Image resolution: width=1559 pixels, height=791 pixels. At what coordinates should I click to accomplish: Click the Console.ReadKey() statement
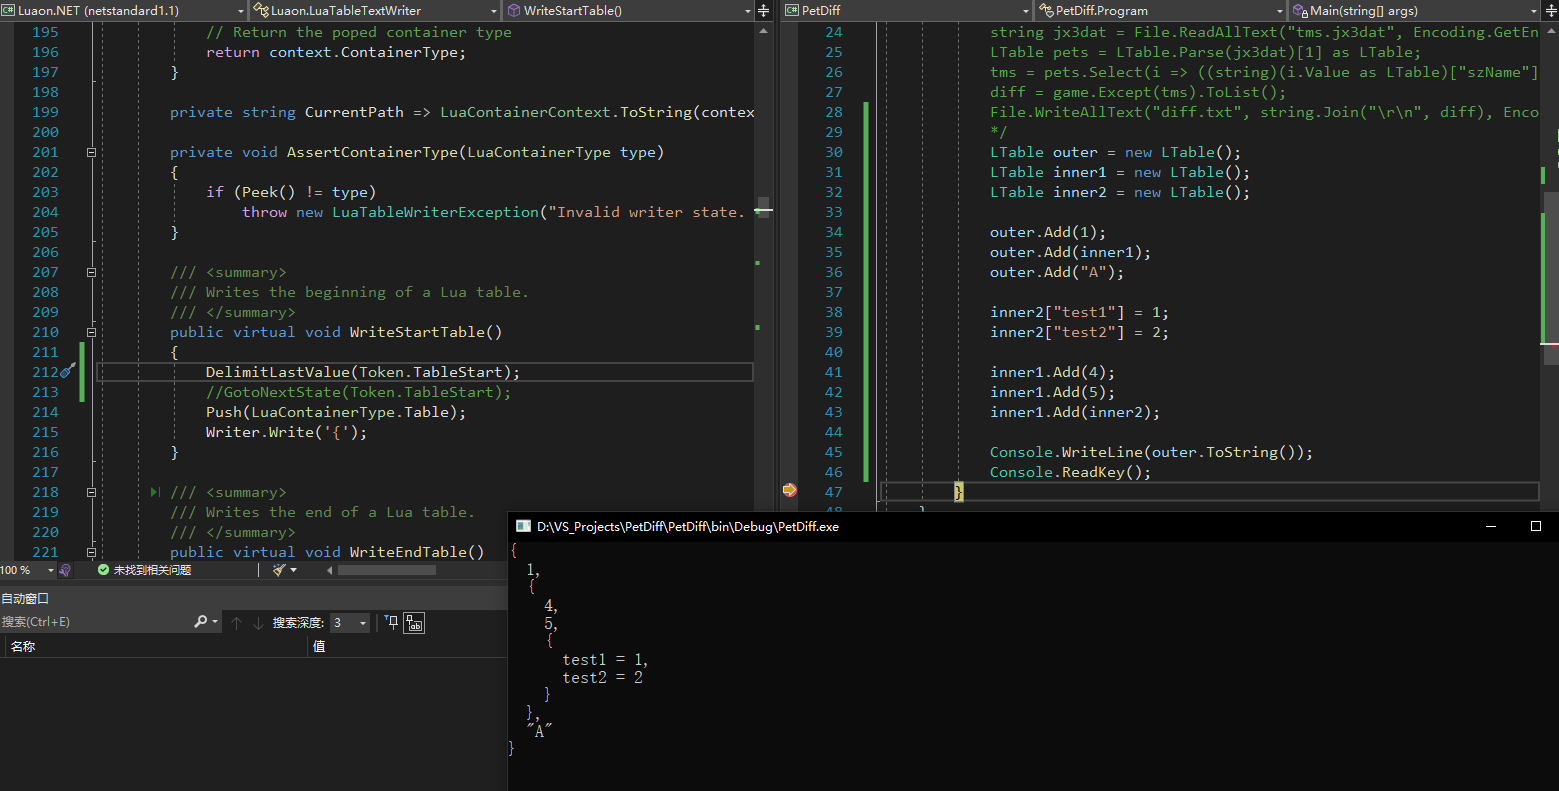point(1070,472)
